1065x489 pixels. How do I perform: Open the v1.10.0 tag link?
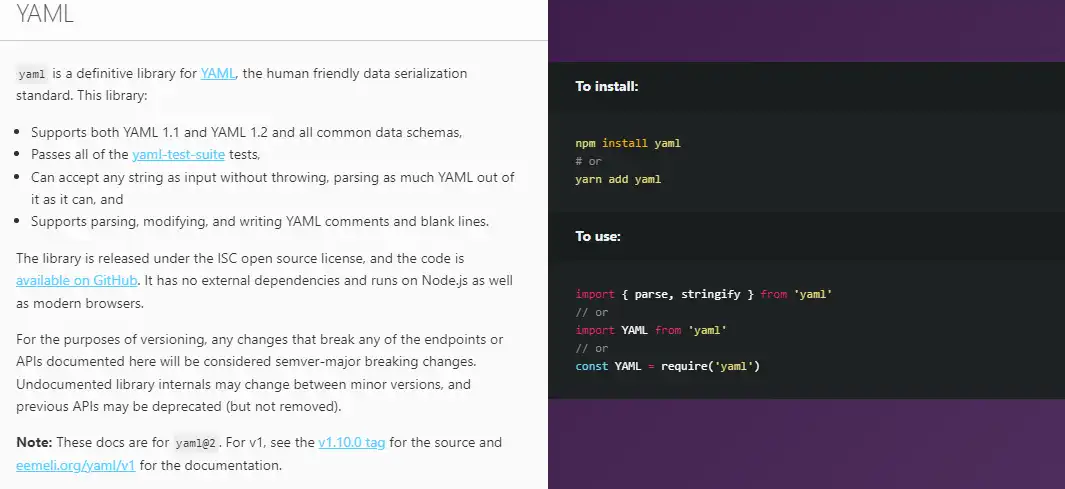352,442
